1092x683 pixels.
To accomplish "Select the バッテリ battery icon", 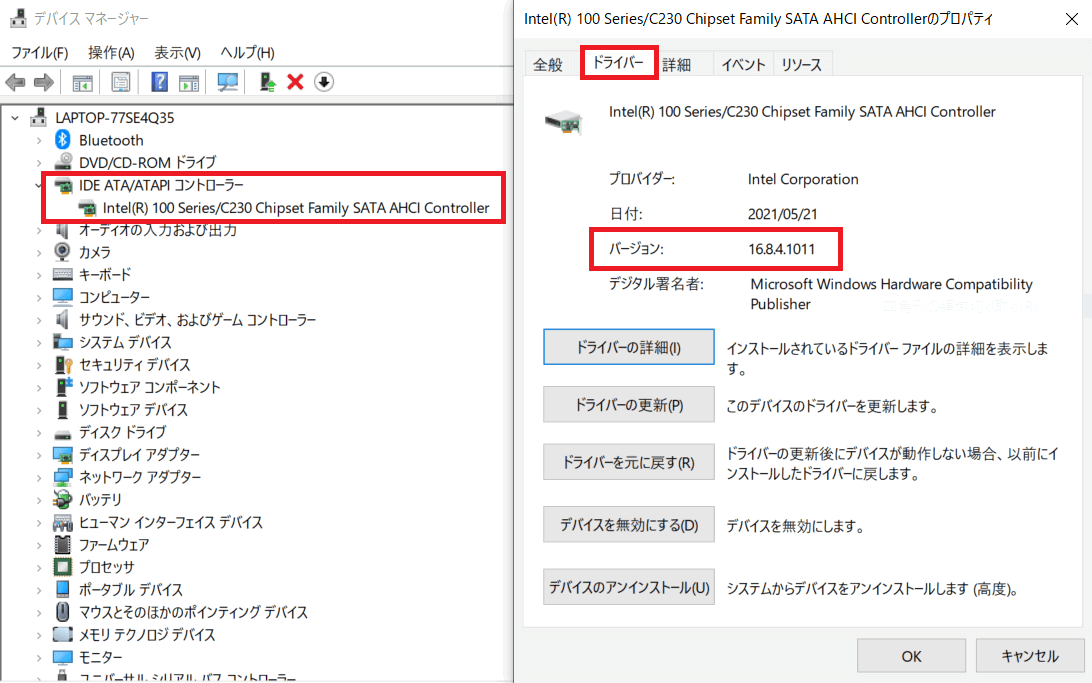I will 63,499.
